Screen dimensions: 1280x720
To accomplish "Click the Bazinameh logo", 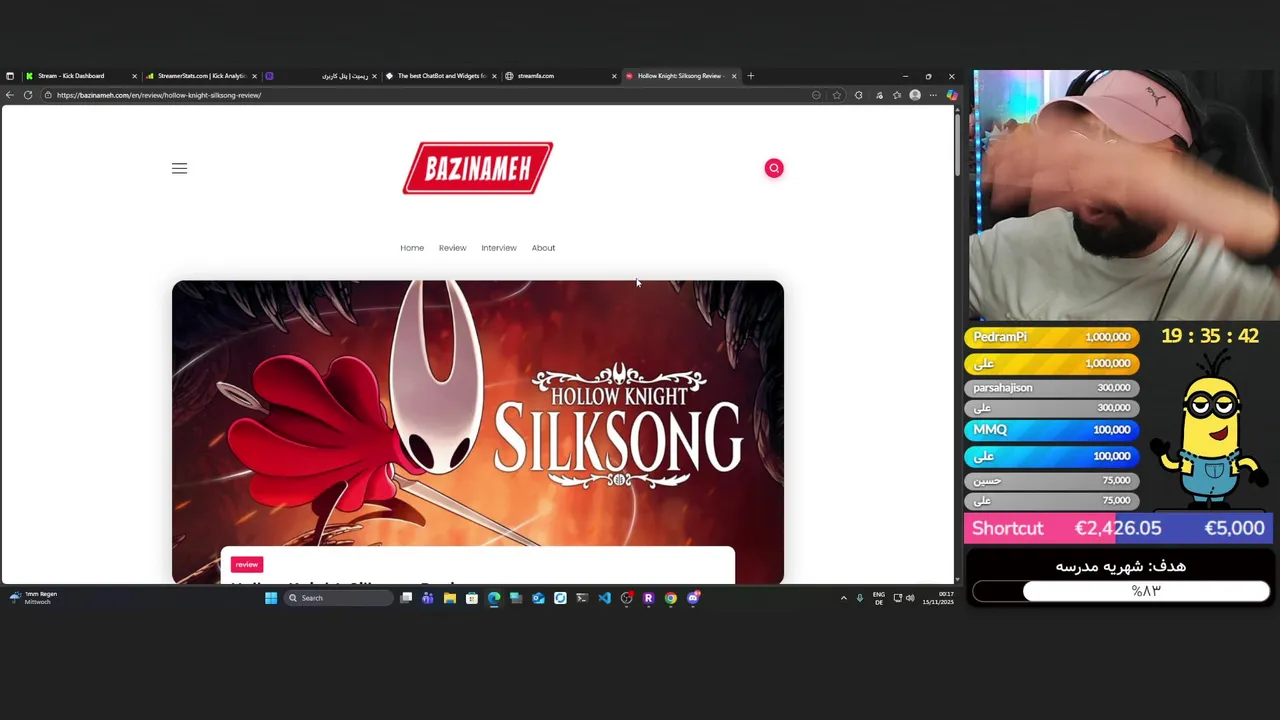I will click(x=477, y=168).
